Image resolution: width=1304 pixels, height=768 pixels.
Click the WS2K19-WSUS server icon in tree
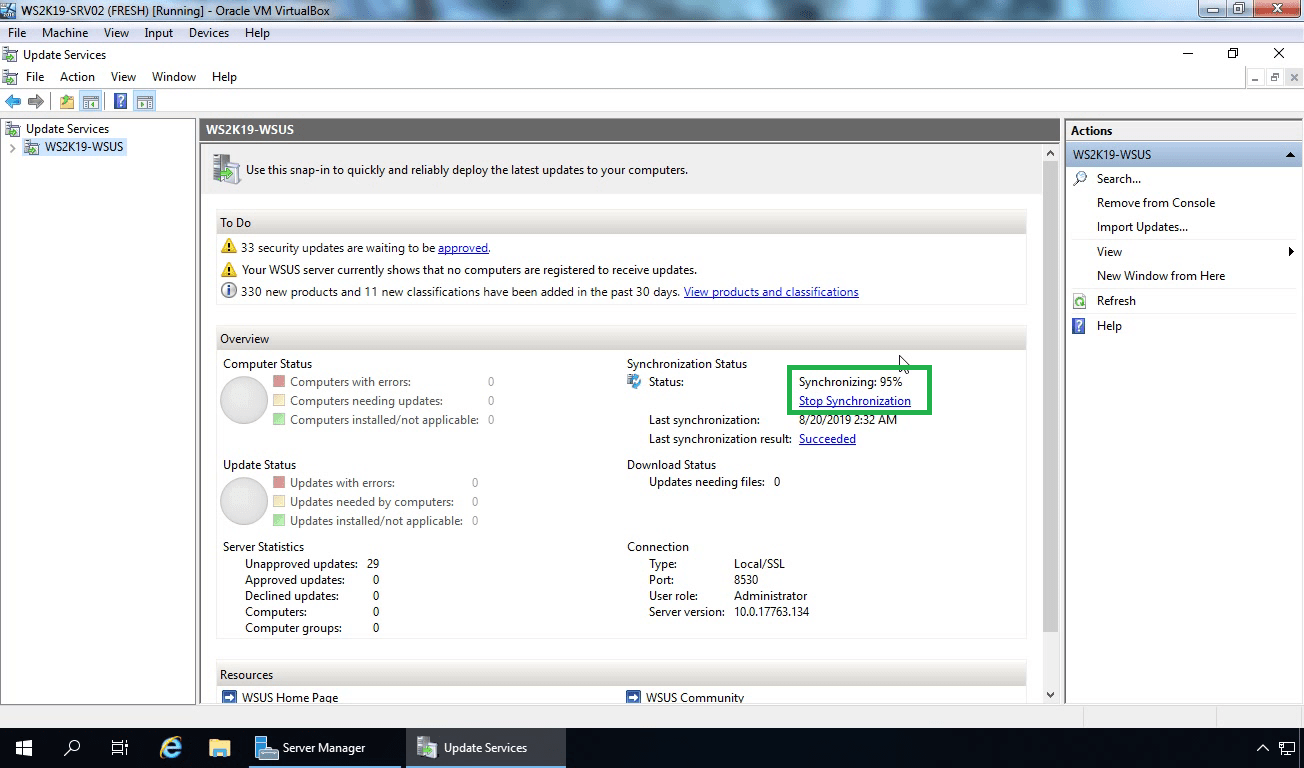tap(32, 148)
